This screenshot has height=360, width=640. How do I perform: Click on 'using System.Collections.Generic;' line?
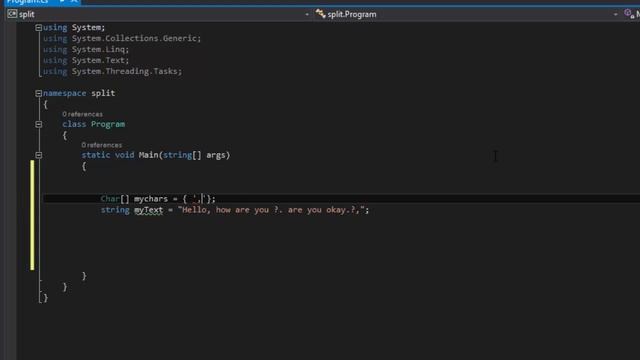pyautogui.click(x=122, y=38)
